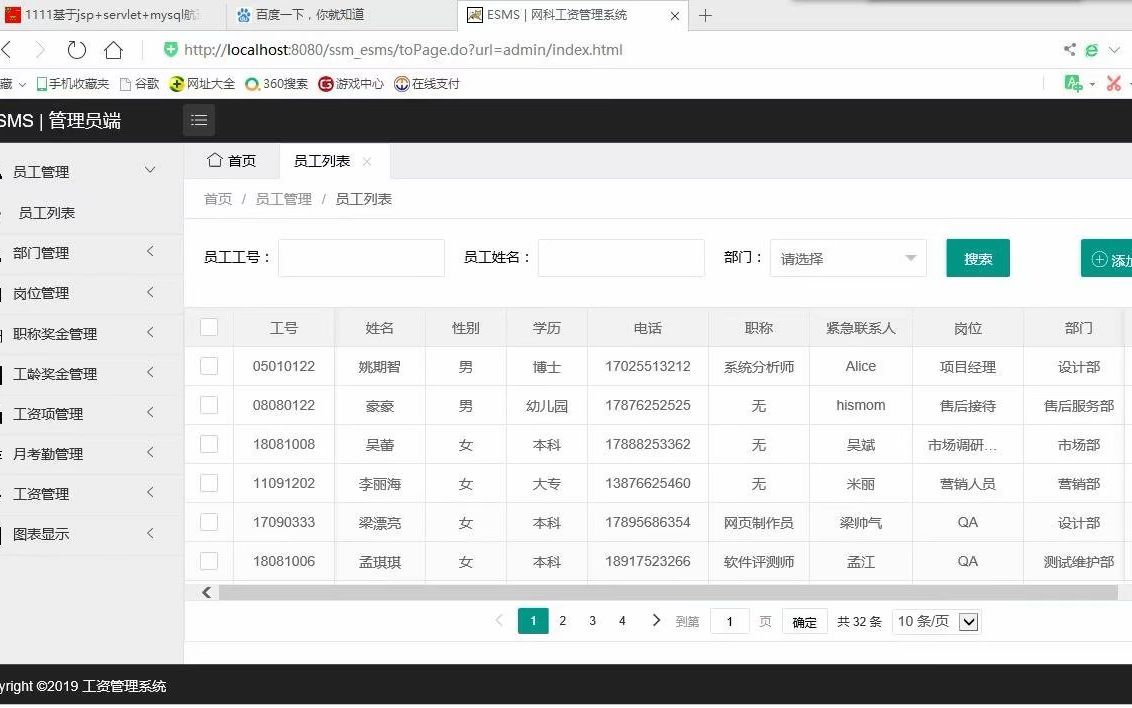Select the checkbox for employee 吴蕾
The image size is (1132, 708).
pyautogui.click(x=210, y=444)
